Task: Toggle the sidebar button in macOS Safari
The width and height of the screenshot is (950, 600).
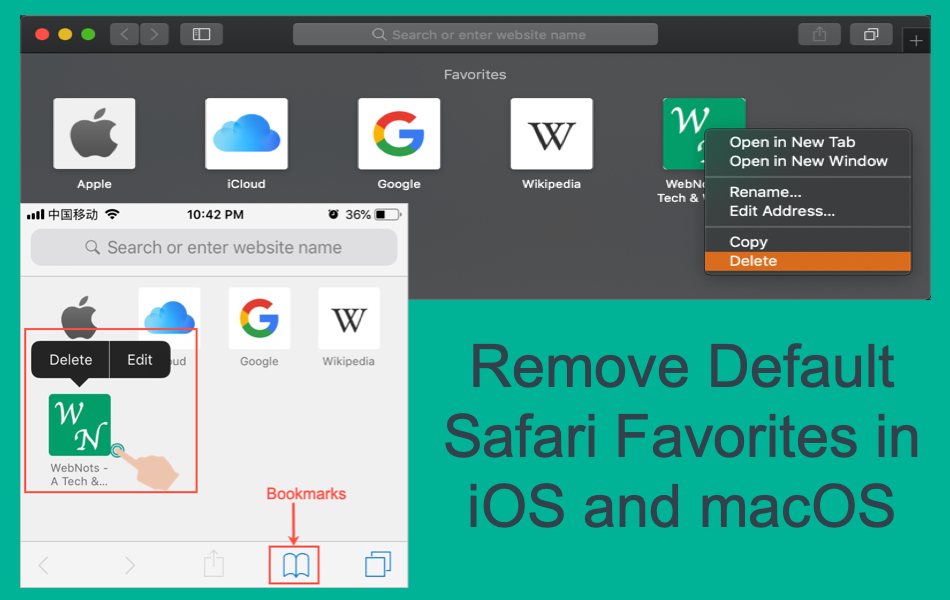Action: 201,34
